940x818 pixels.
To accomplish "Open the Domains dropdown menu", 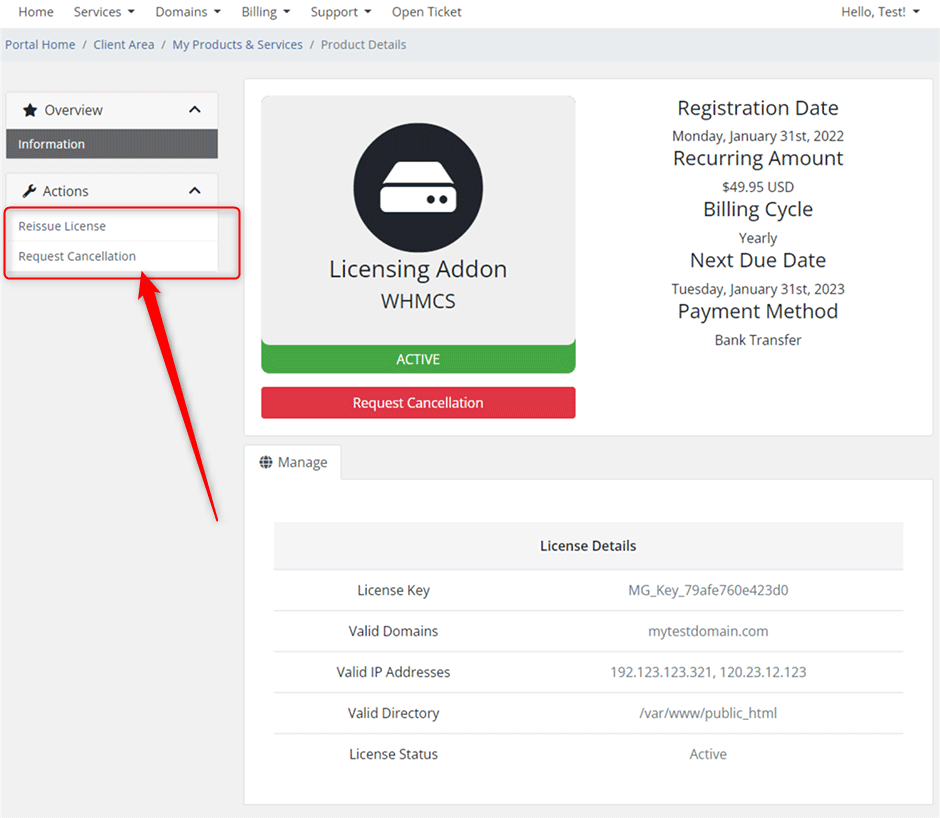I will [x=188, y=12].
